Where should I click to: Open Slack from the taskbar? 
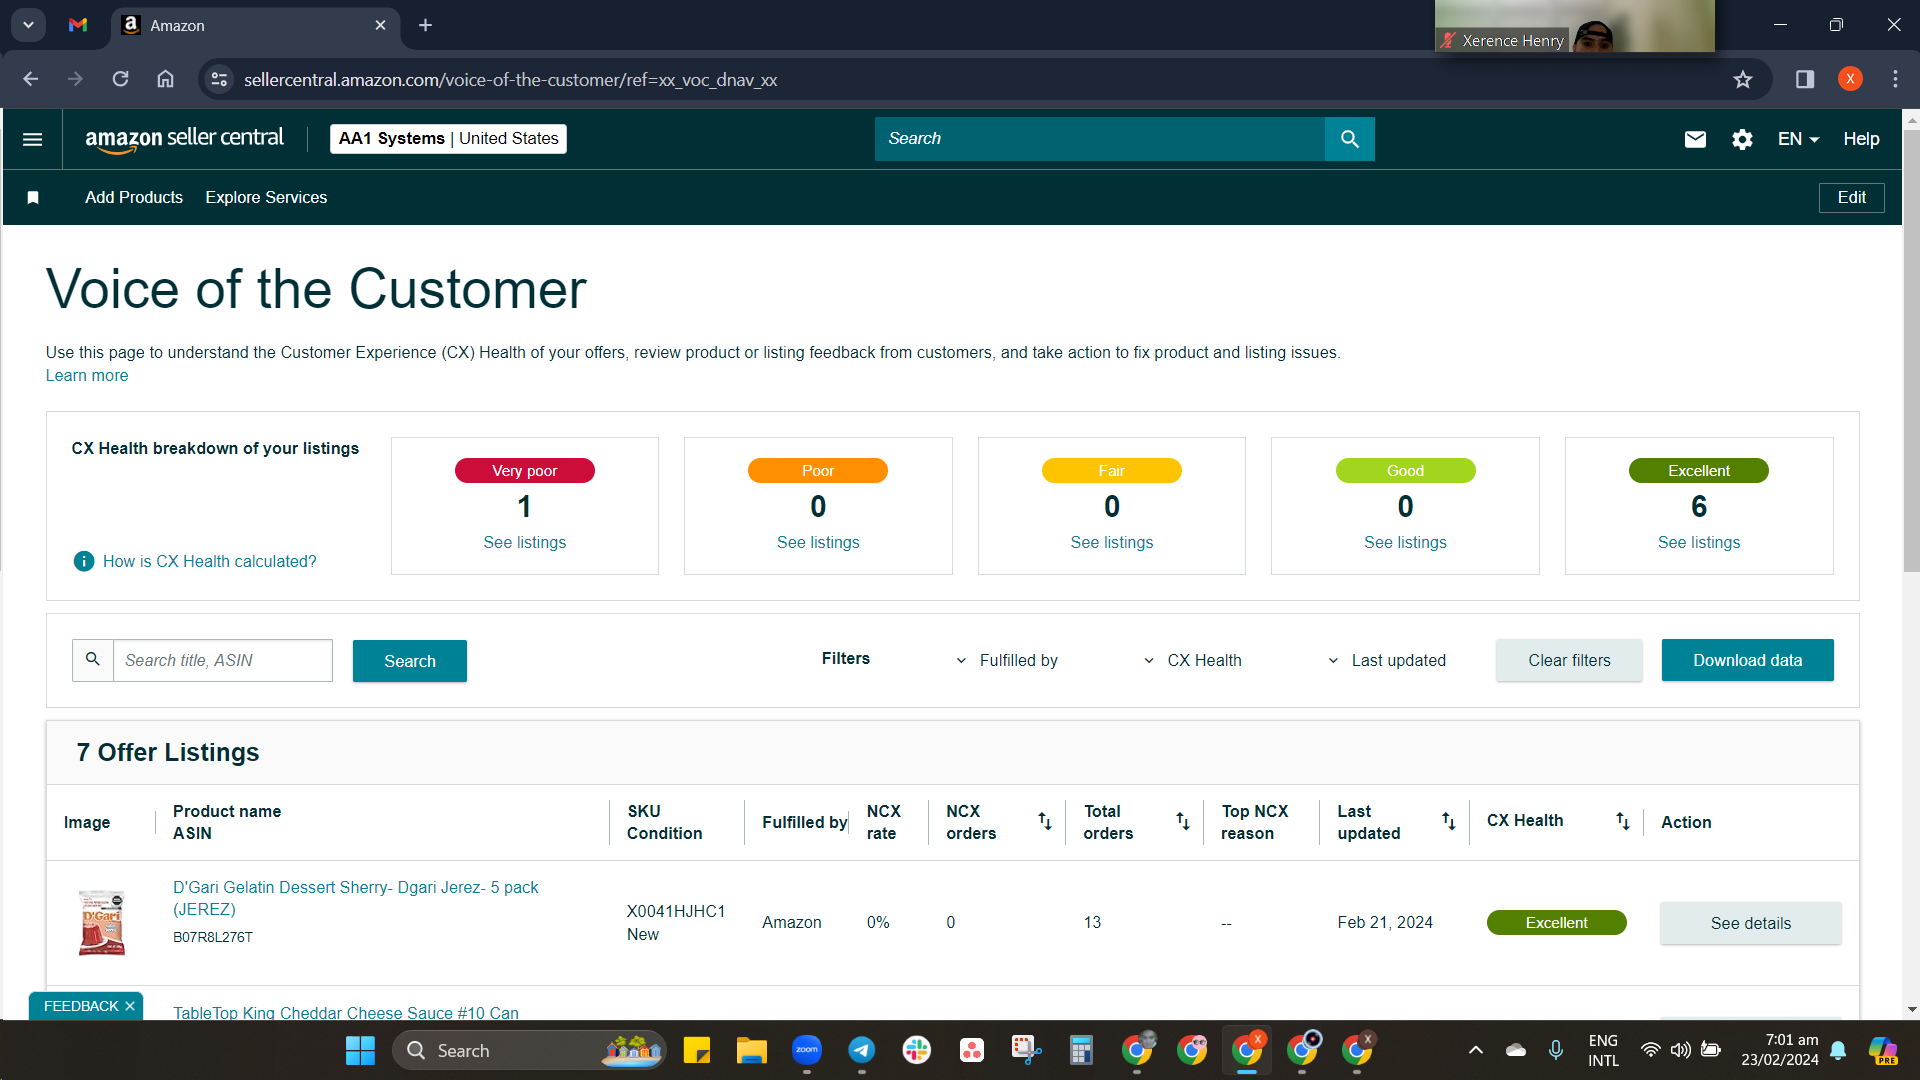(917, 1050)
